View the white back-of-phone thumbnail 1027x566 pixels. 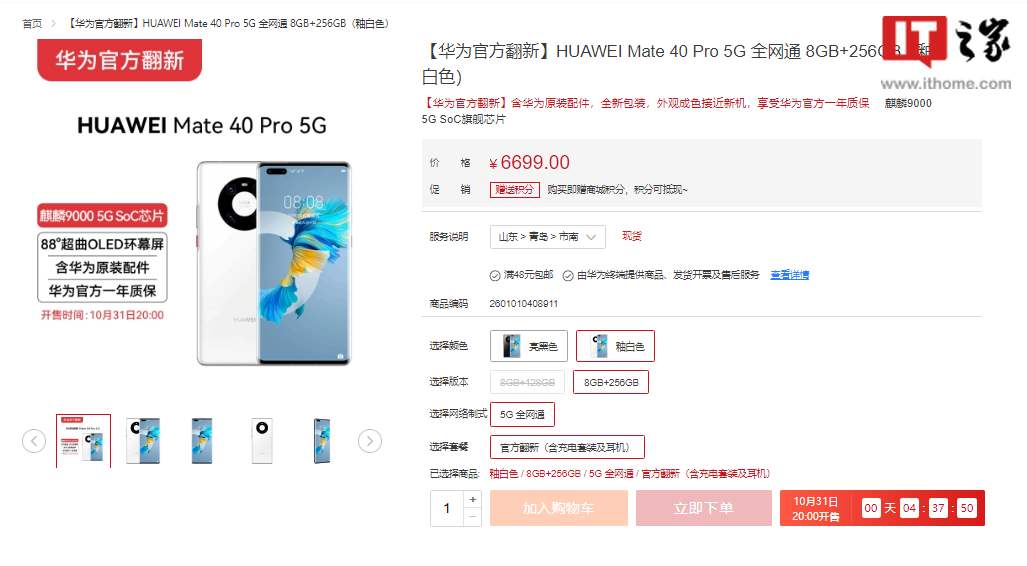click(262, 441)
